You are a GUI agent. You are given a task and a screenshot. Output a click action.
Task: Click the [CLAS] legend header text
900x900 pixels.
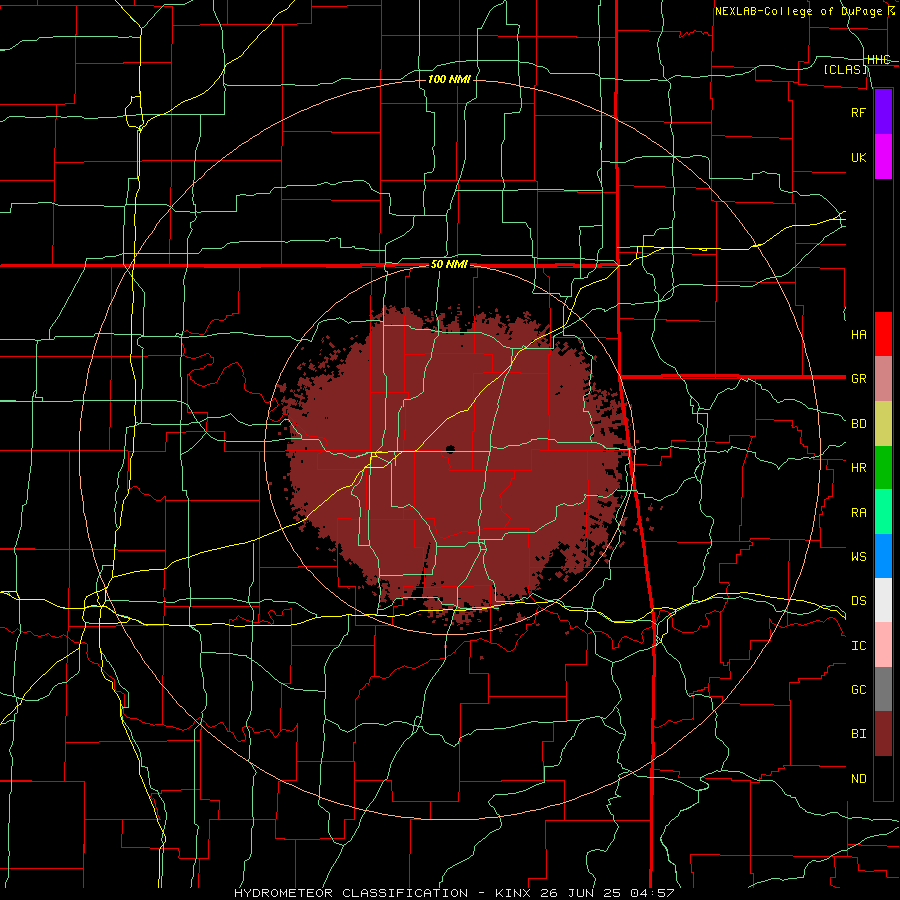click(x=845, y=69)
